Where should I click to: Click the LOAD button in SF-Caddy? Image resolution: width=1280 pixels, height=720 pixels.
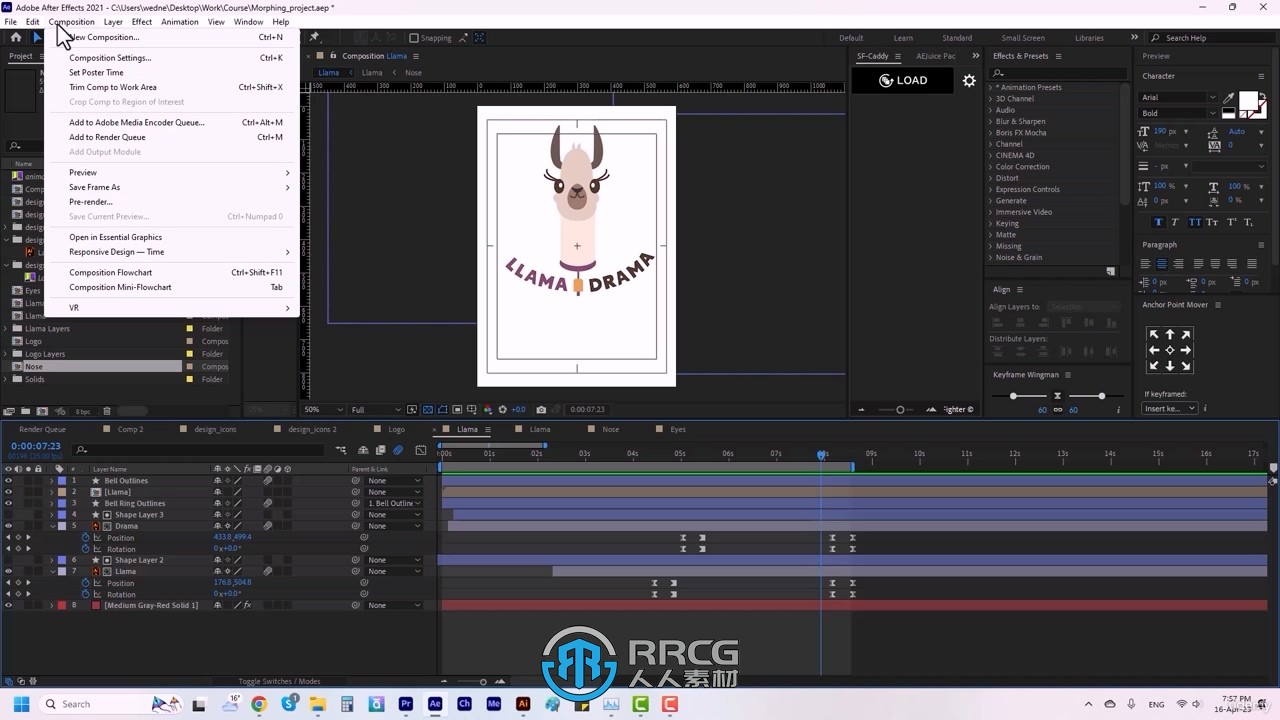[903, 81]
